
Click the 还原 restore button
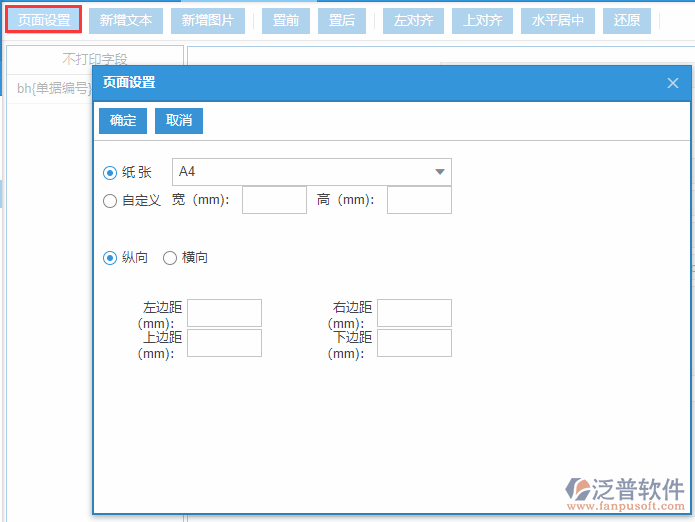(x=627, y=20)
